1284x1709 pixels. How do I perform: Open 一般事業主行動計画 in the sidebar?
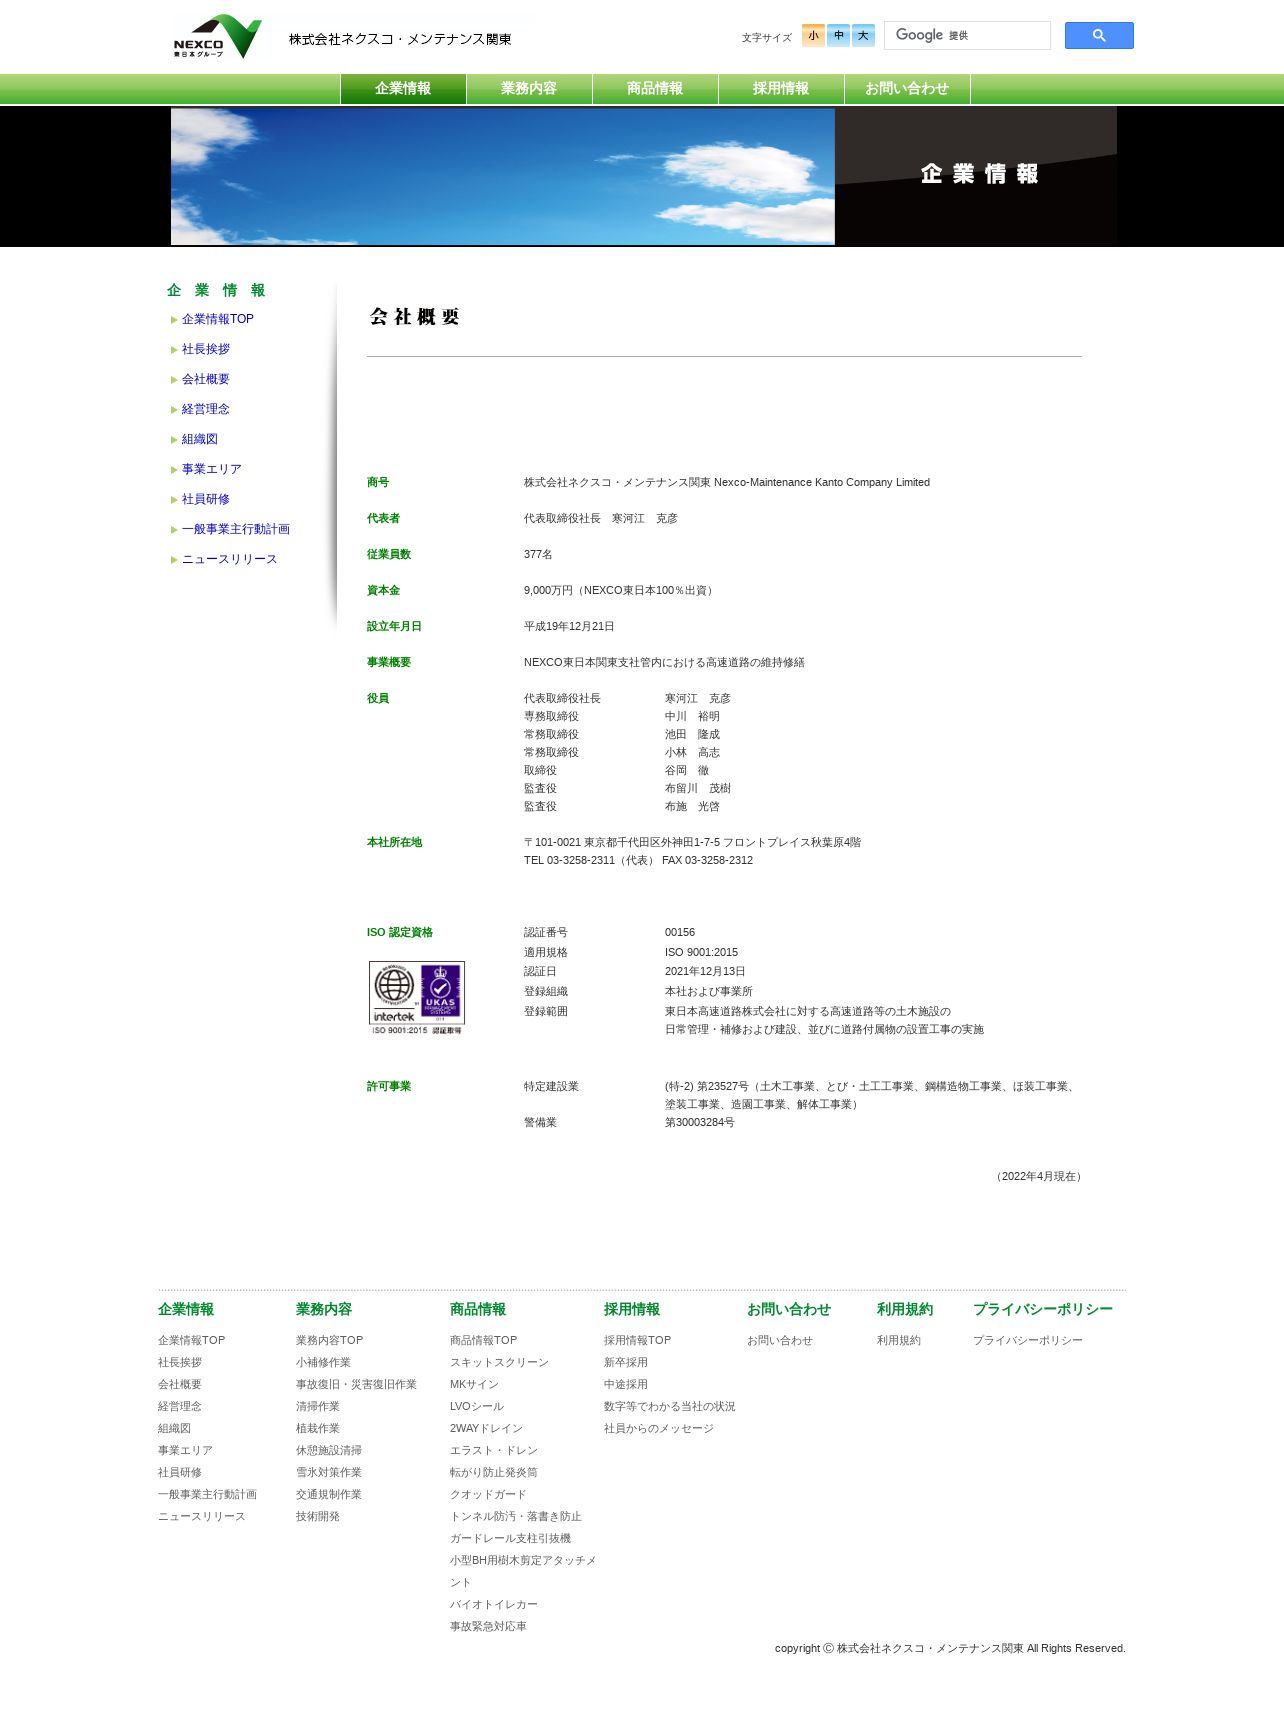235,529
